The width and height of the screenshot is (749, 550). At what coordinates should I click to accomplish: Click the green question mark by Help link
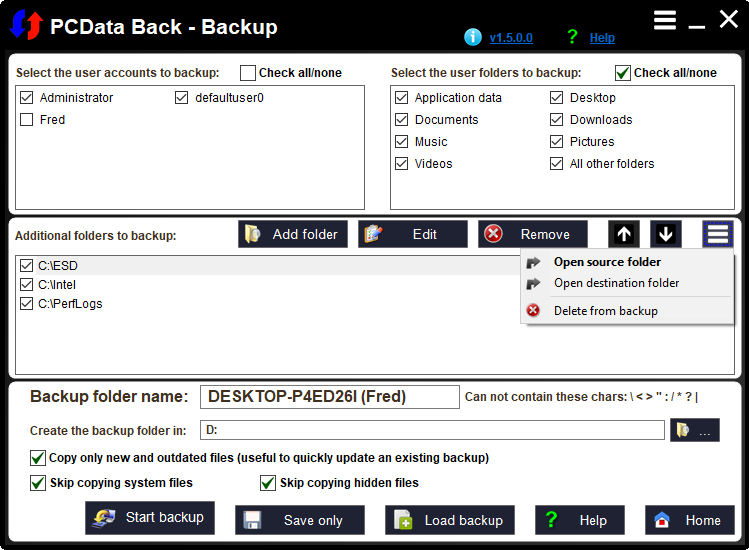click(x=572, y=37)
